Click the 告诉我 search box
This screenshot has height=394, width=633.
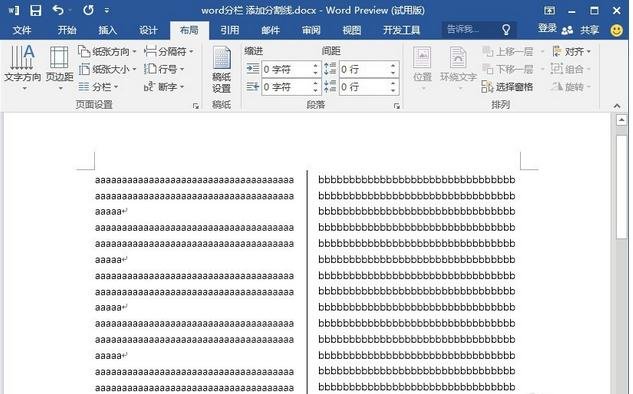(x=478, y=29)
